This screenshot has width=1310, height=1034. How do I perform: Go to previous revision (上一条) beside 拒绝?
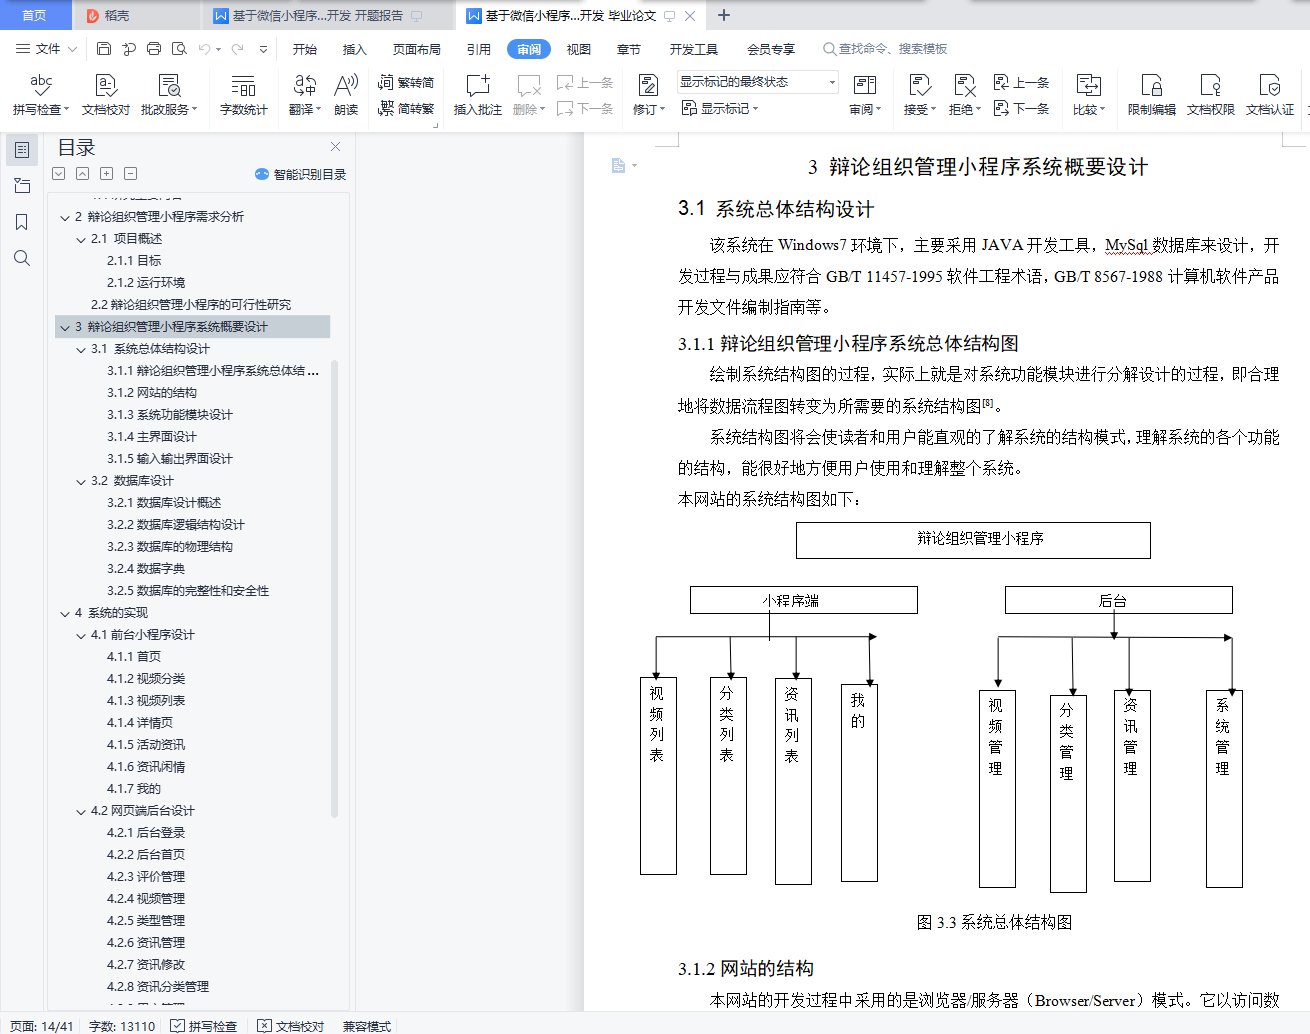point(1021,83)
